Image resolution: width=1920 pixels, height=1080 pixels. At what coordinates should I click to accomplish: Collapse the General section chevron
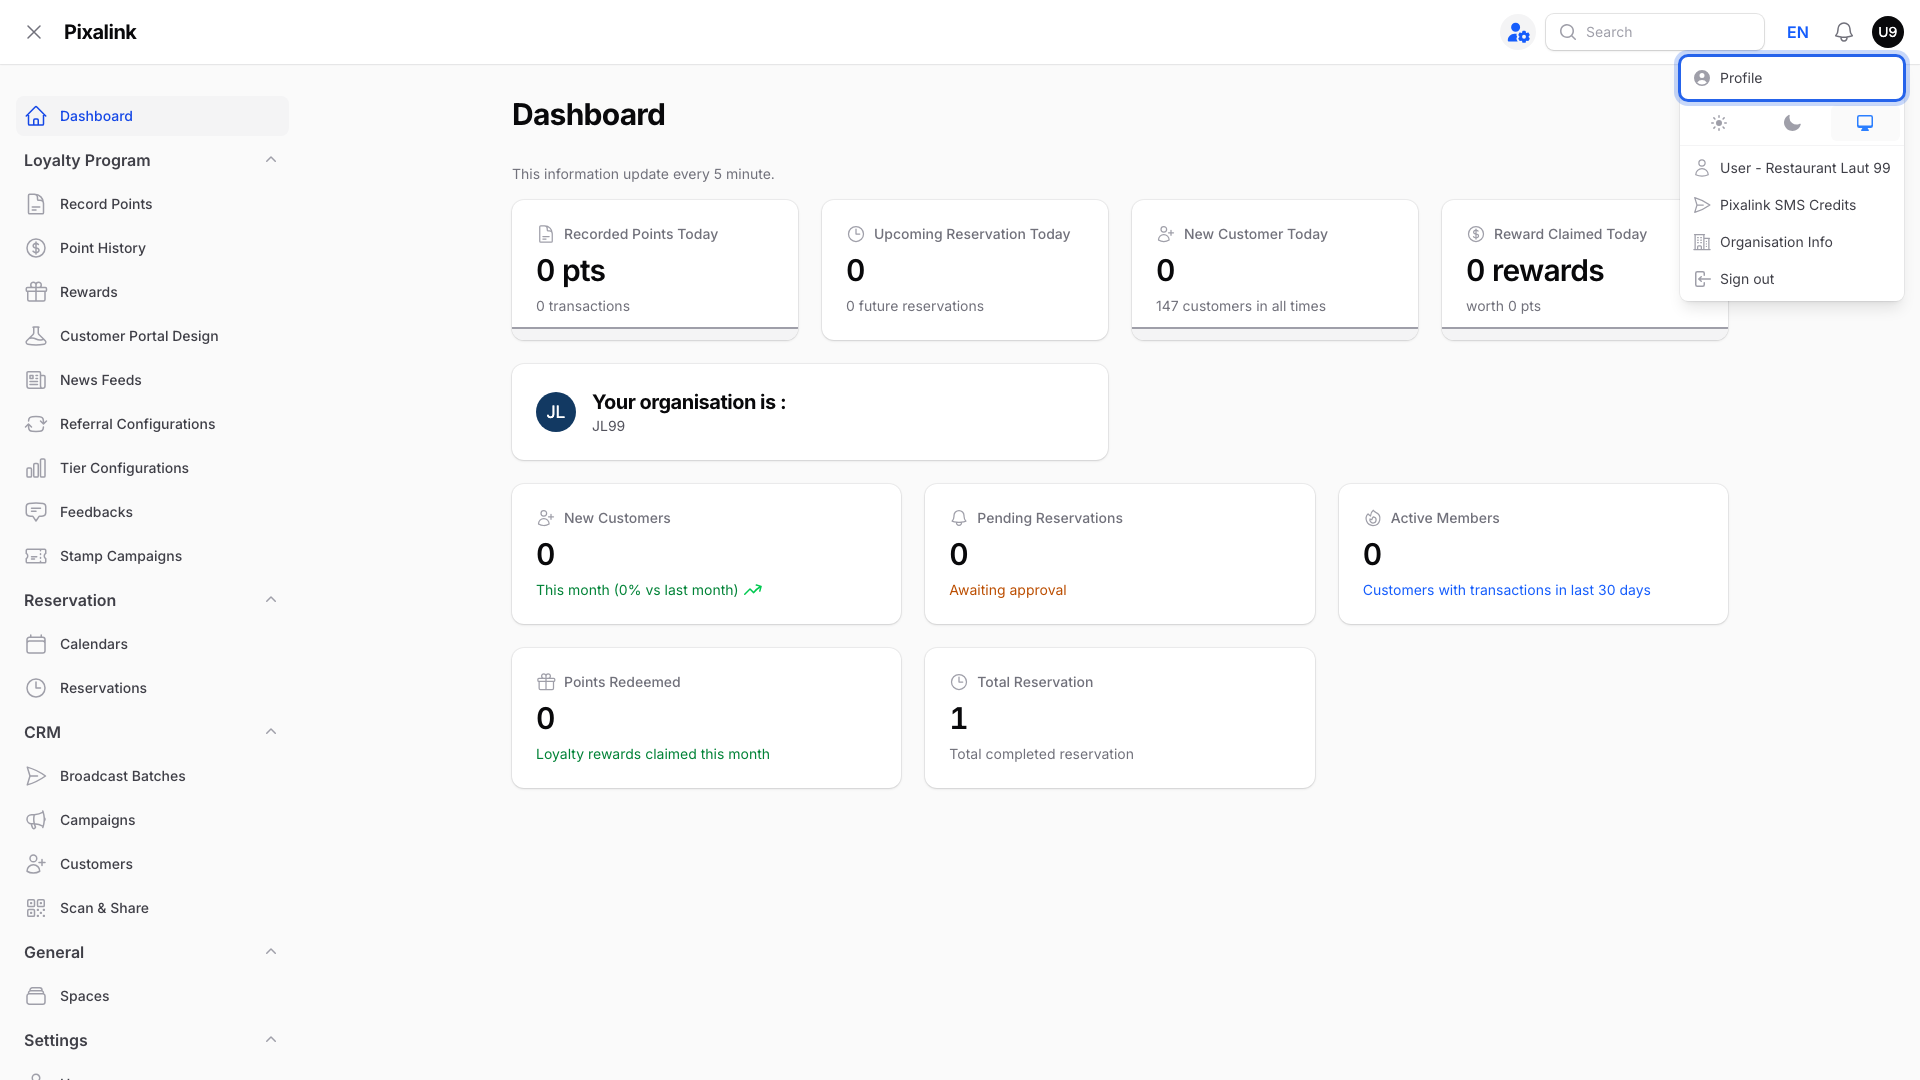pyautogui.click(x=271, y=952)
